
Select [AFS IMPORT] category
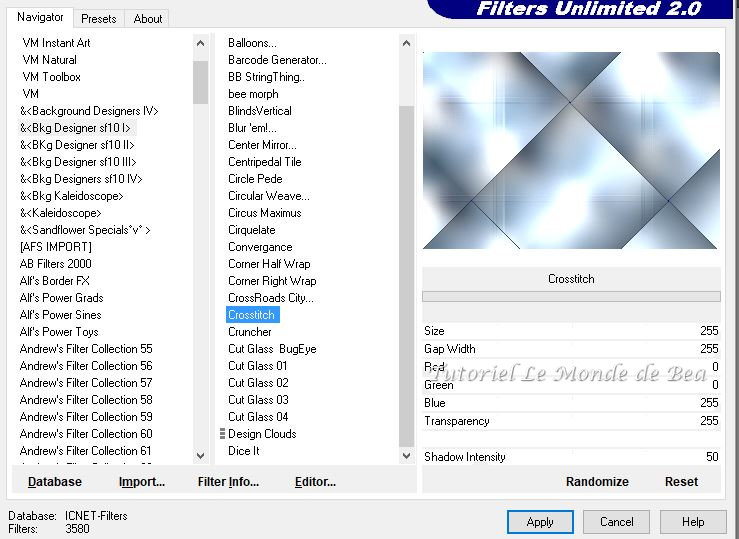pyautogui.click(x=56, y=247)
